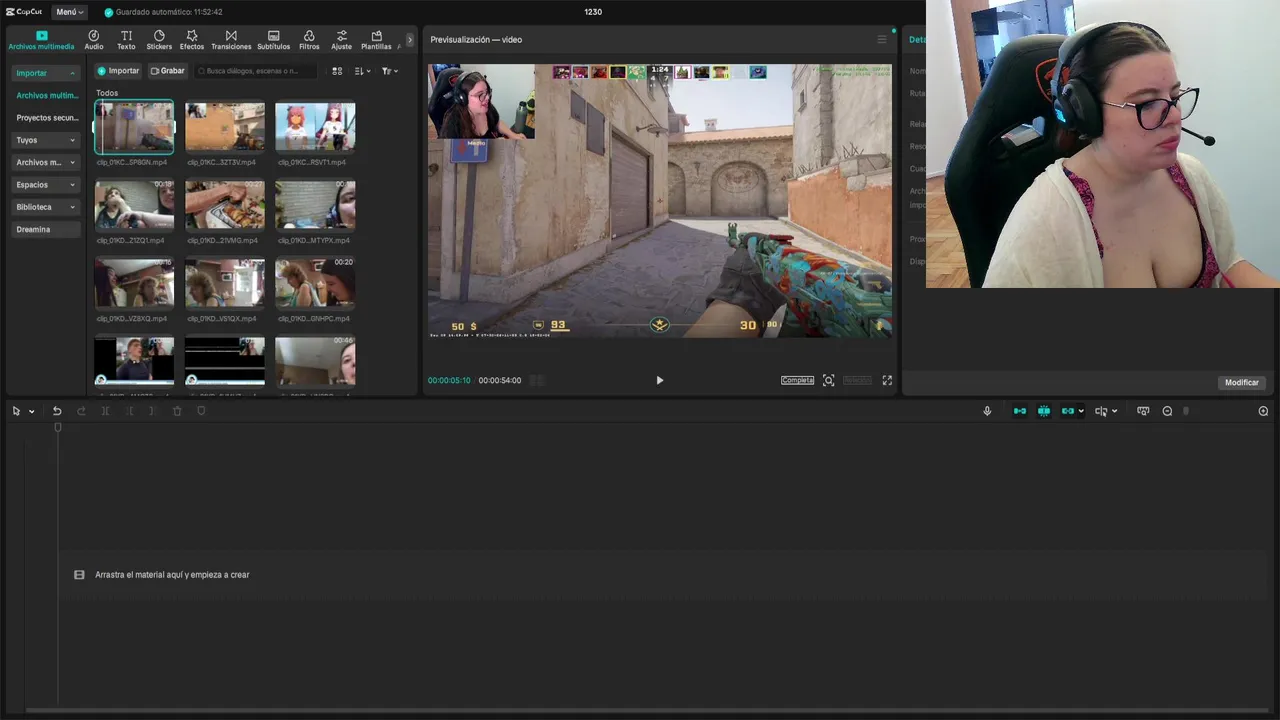Click the Completa quality button

pyautogui.click(x=797, y=380)
